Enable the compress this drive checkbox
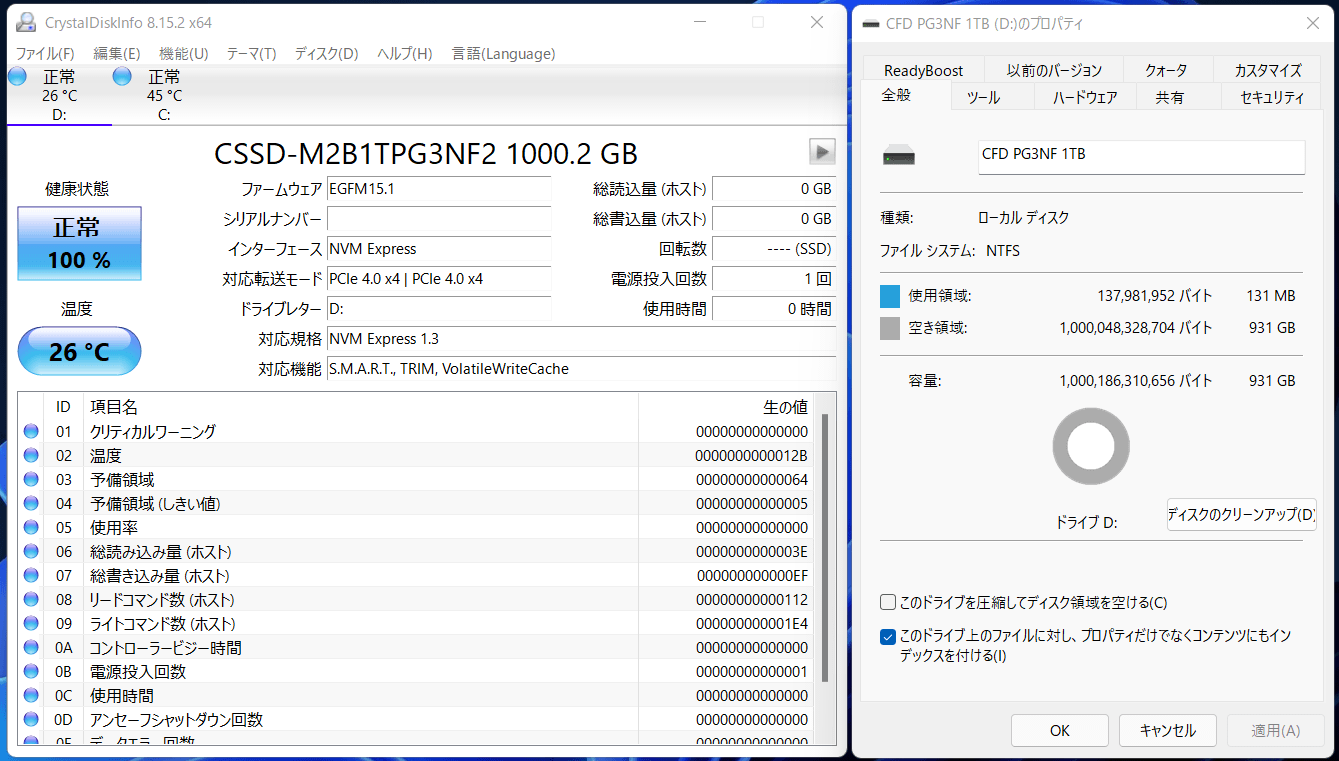 pos(888,602)
